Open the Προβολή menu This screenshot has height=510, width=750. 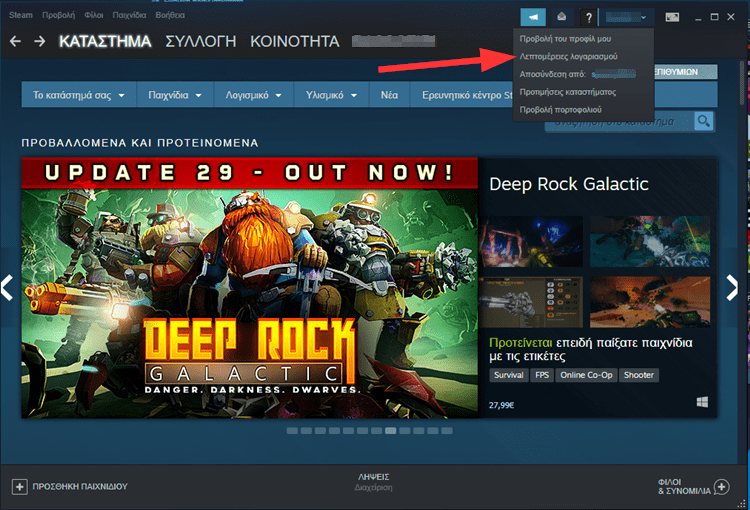58,15
